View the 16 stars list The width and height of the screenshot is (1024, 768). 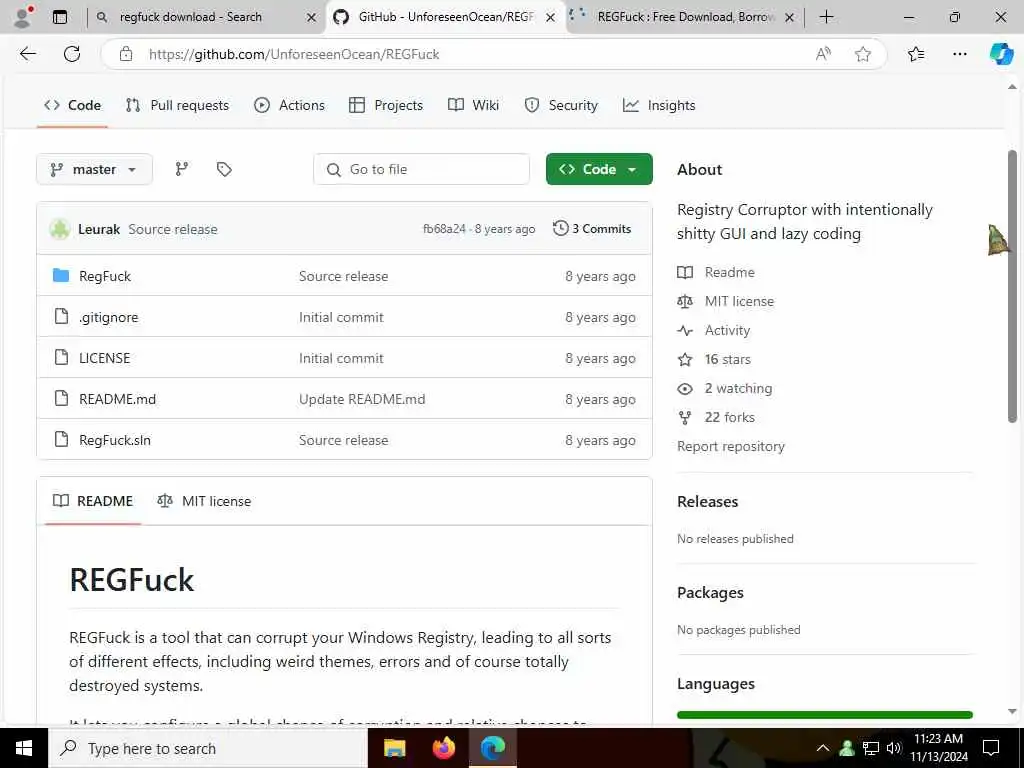(x=714, y=359)
